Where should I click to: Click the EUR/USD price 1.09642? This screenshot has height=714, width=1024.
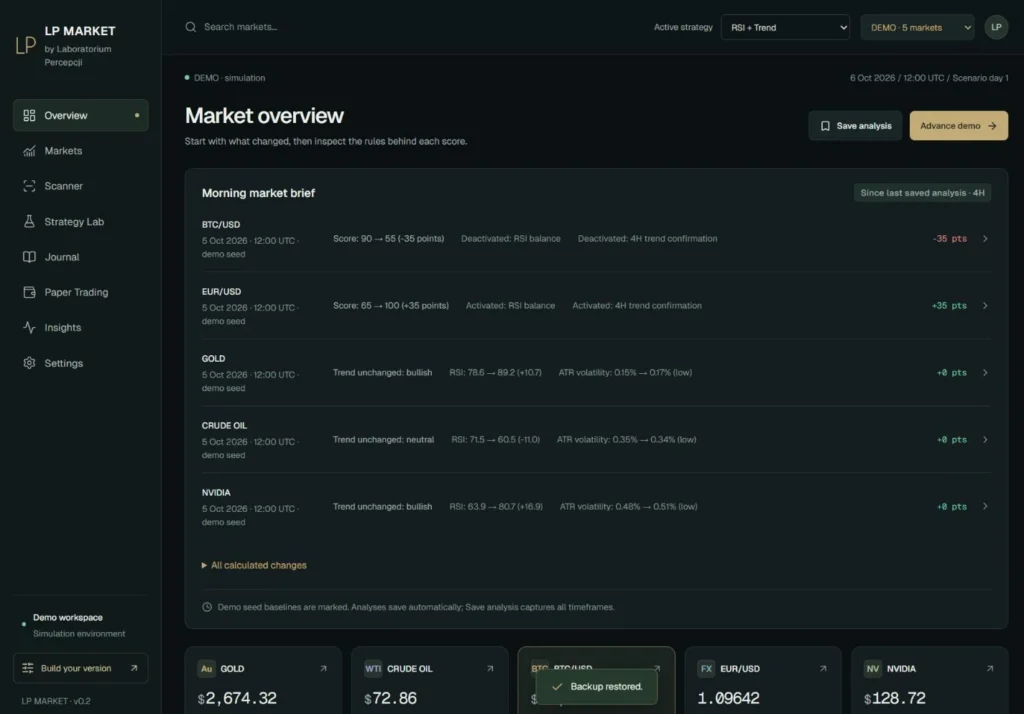(728, 698)
